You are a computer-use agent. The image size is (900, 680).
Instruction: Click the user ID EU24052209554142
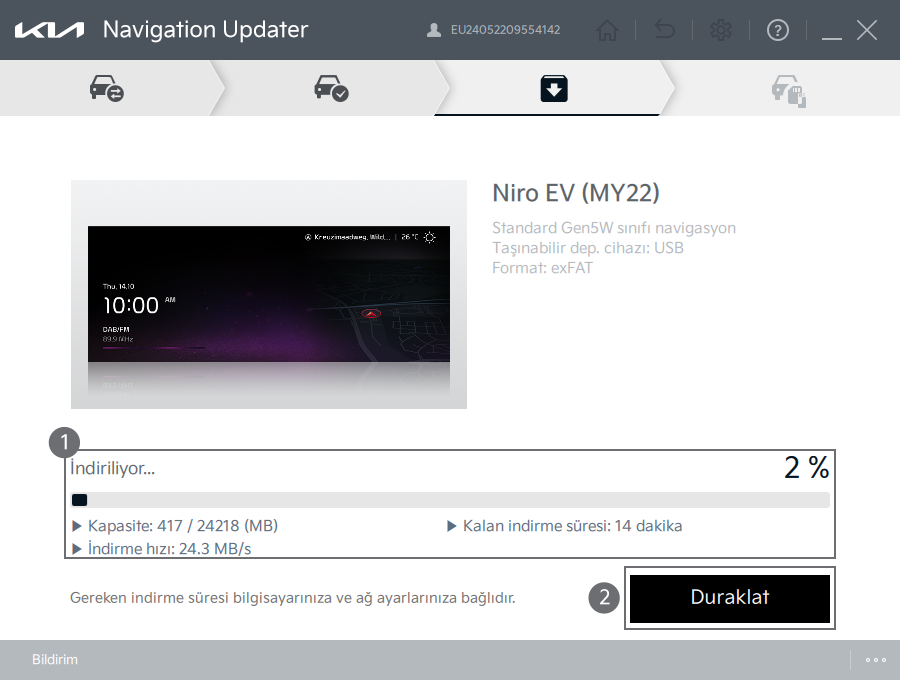pos(505,30)
